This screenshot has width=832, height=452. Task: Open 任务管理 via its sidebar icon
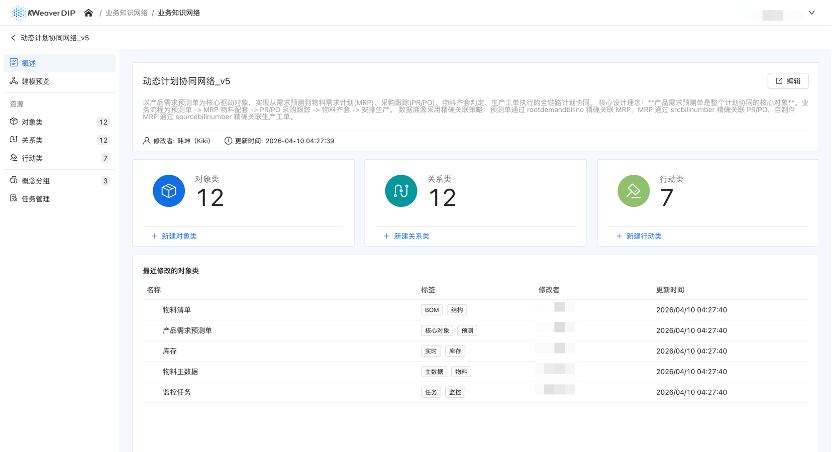pos(14,198)
